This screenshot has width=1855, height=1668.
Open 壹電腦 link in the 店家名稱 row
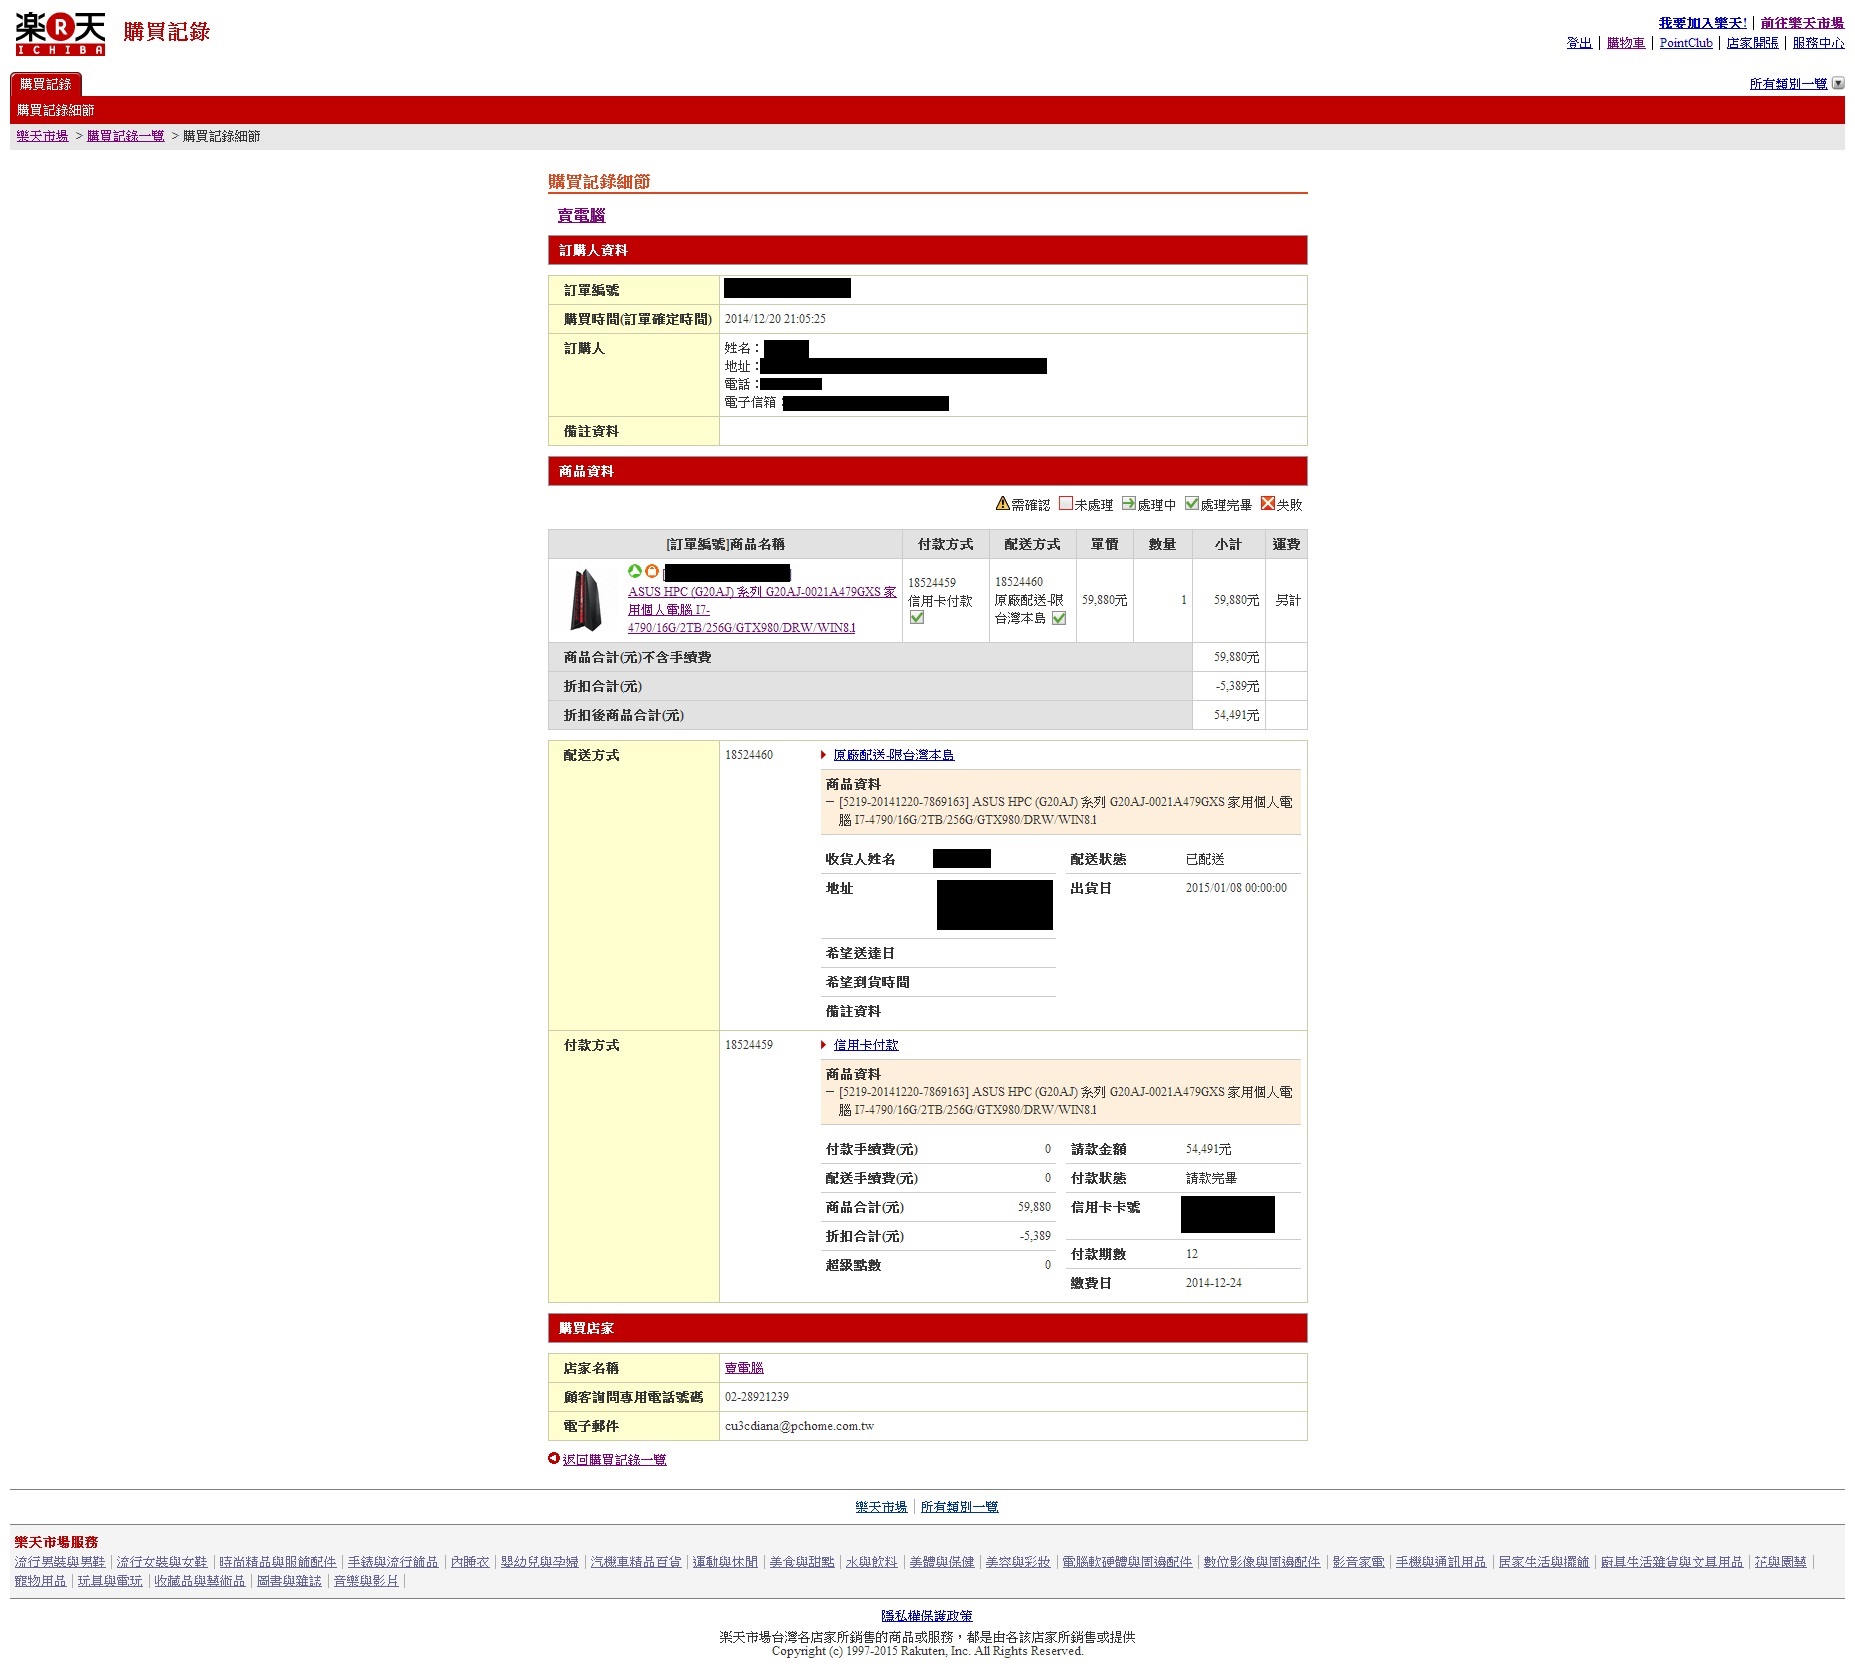(744, 1368)
